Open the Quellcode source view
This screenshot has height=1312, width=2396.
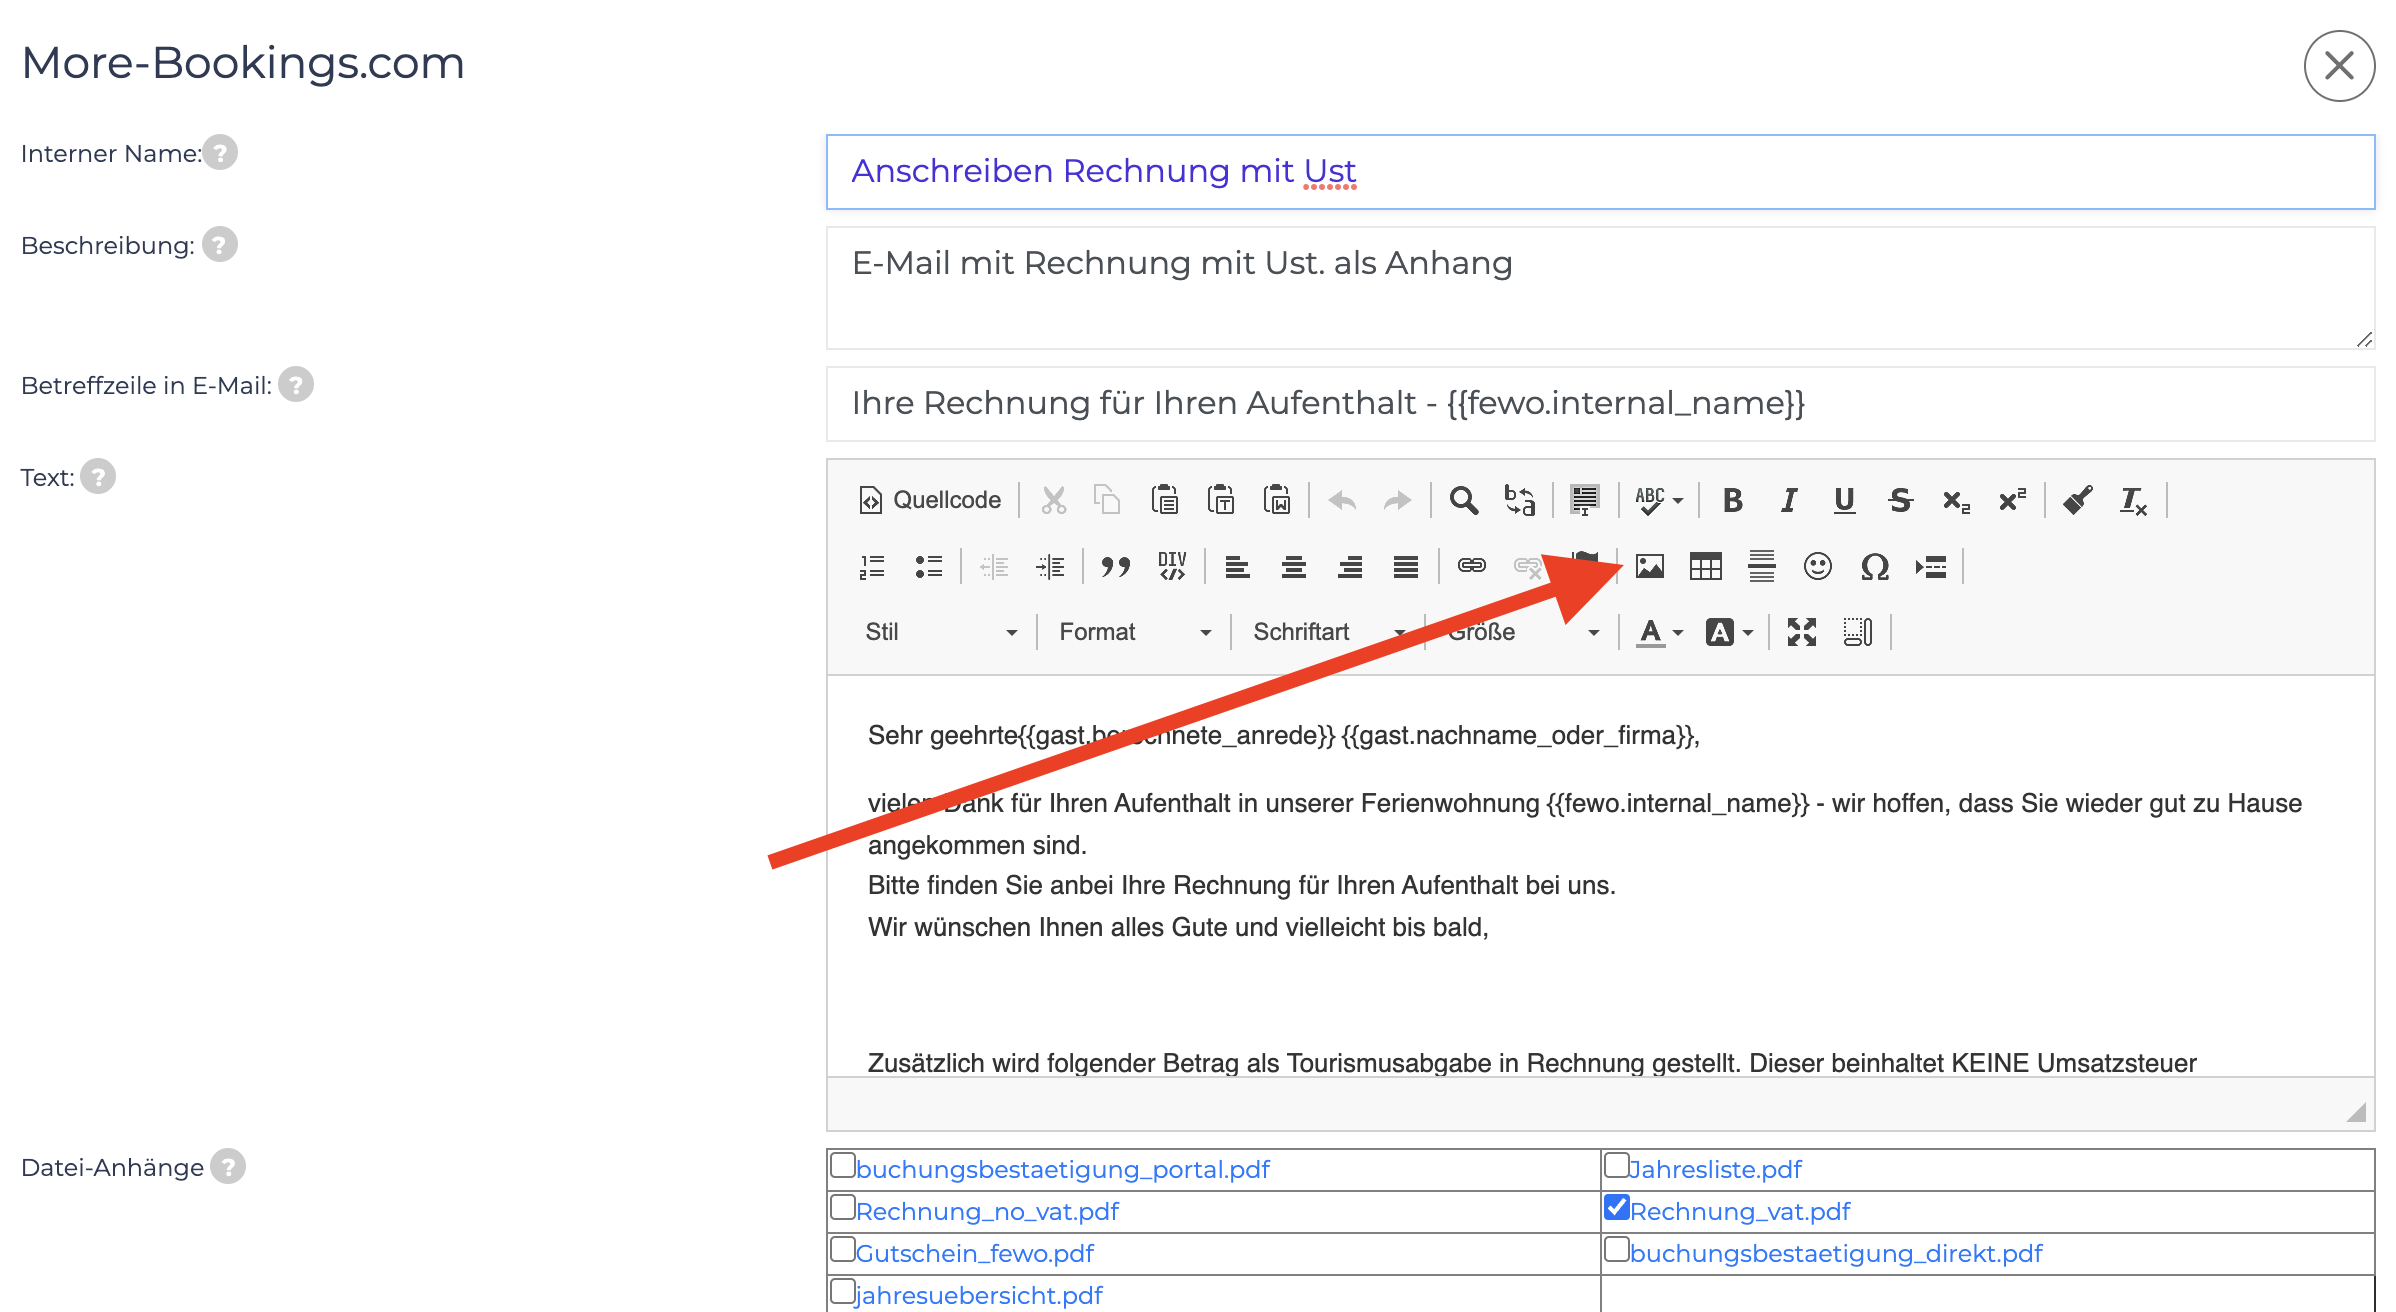point(930,500)
